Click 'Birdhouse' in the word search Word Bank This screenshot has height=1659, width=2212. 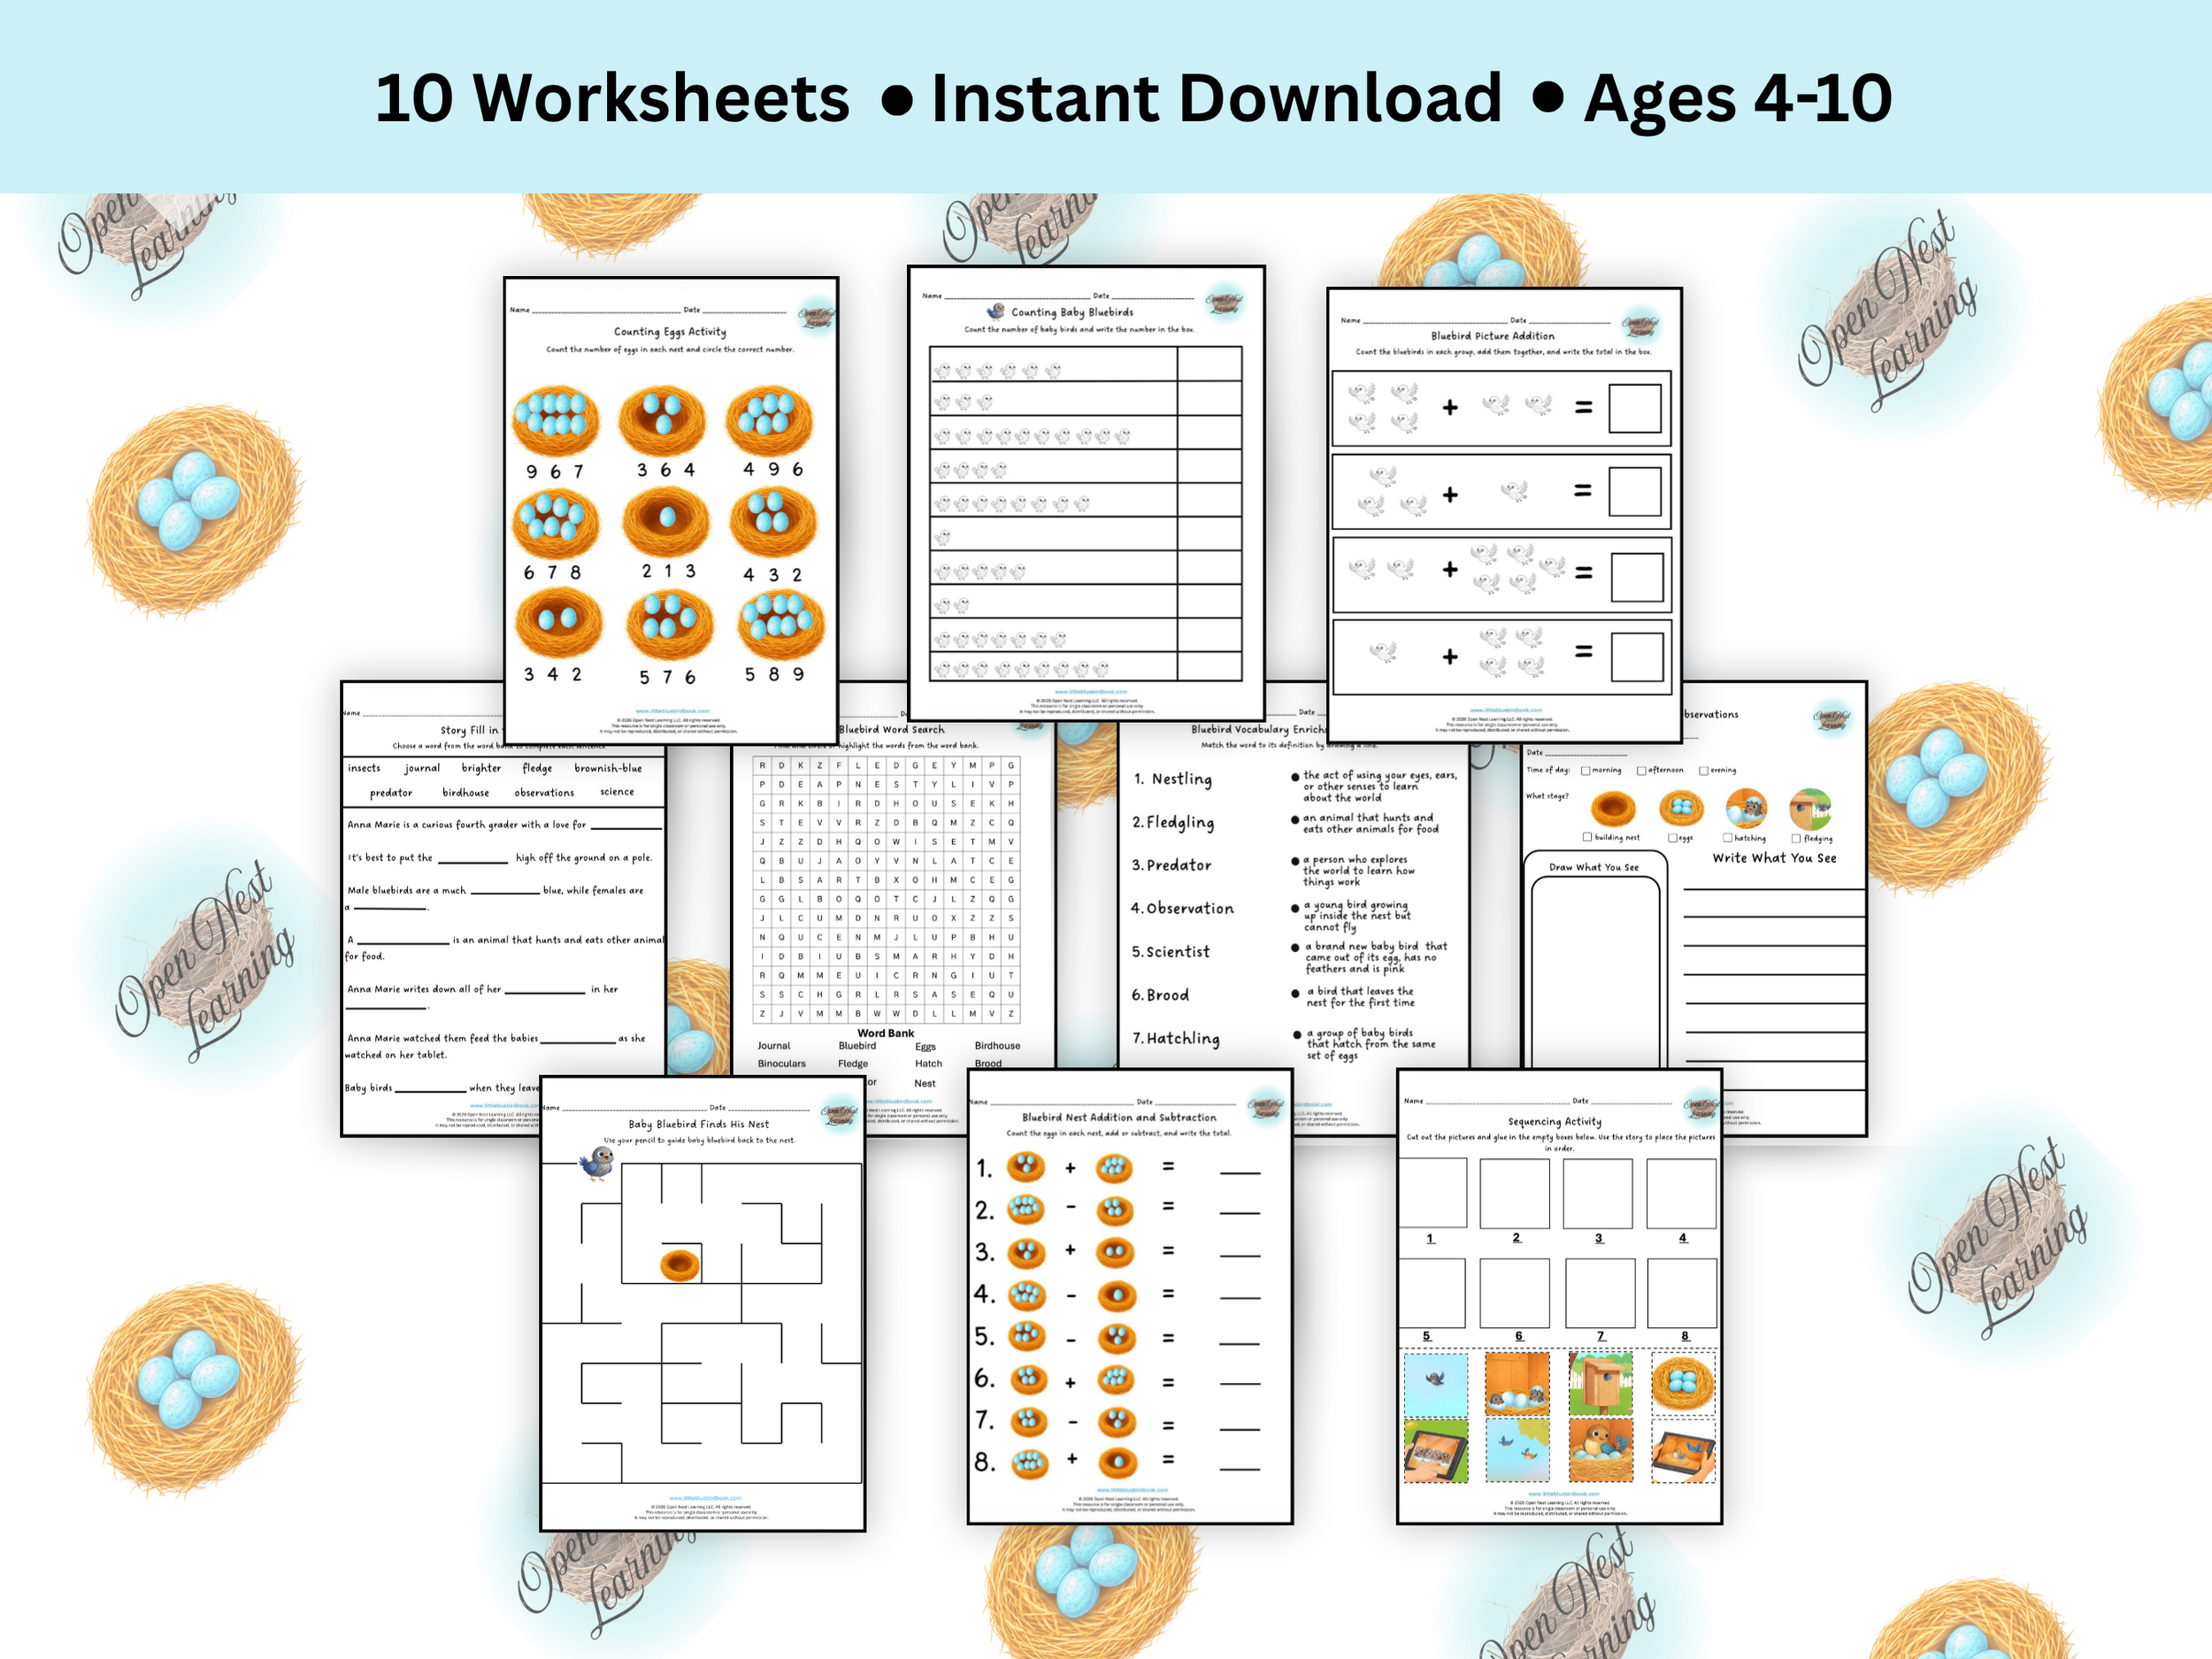pyautogui.click(x=997, y=1046)
